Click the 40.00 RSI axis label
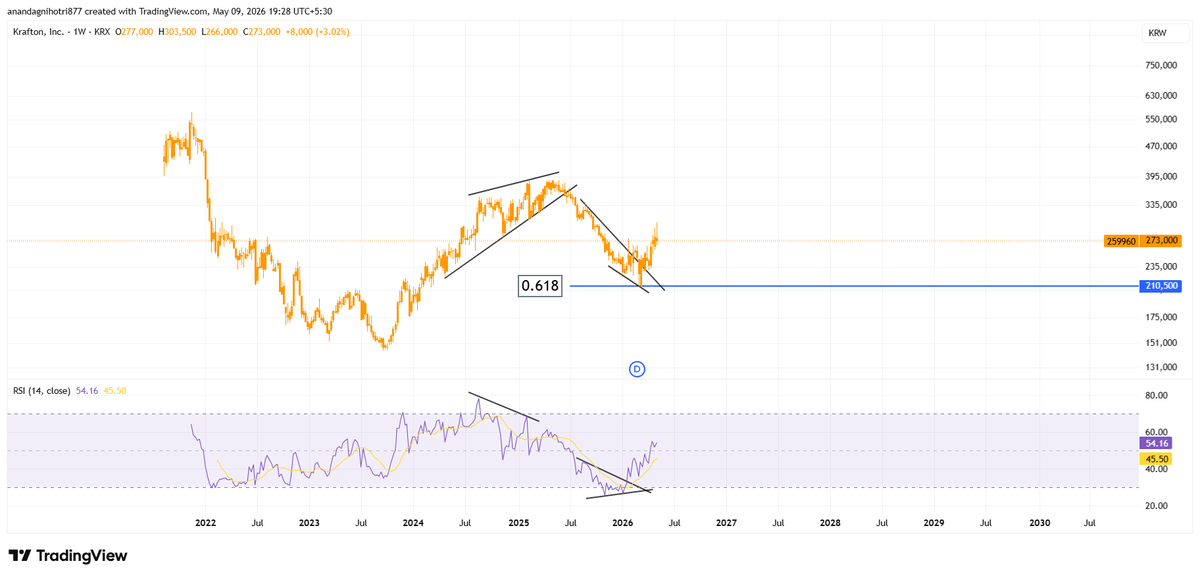This screenshot has width=1200, height=578. click(x=1157, y=469)
